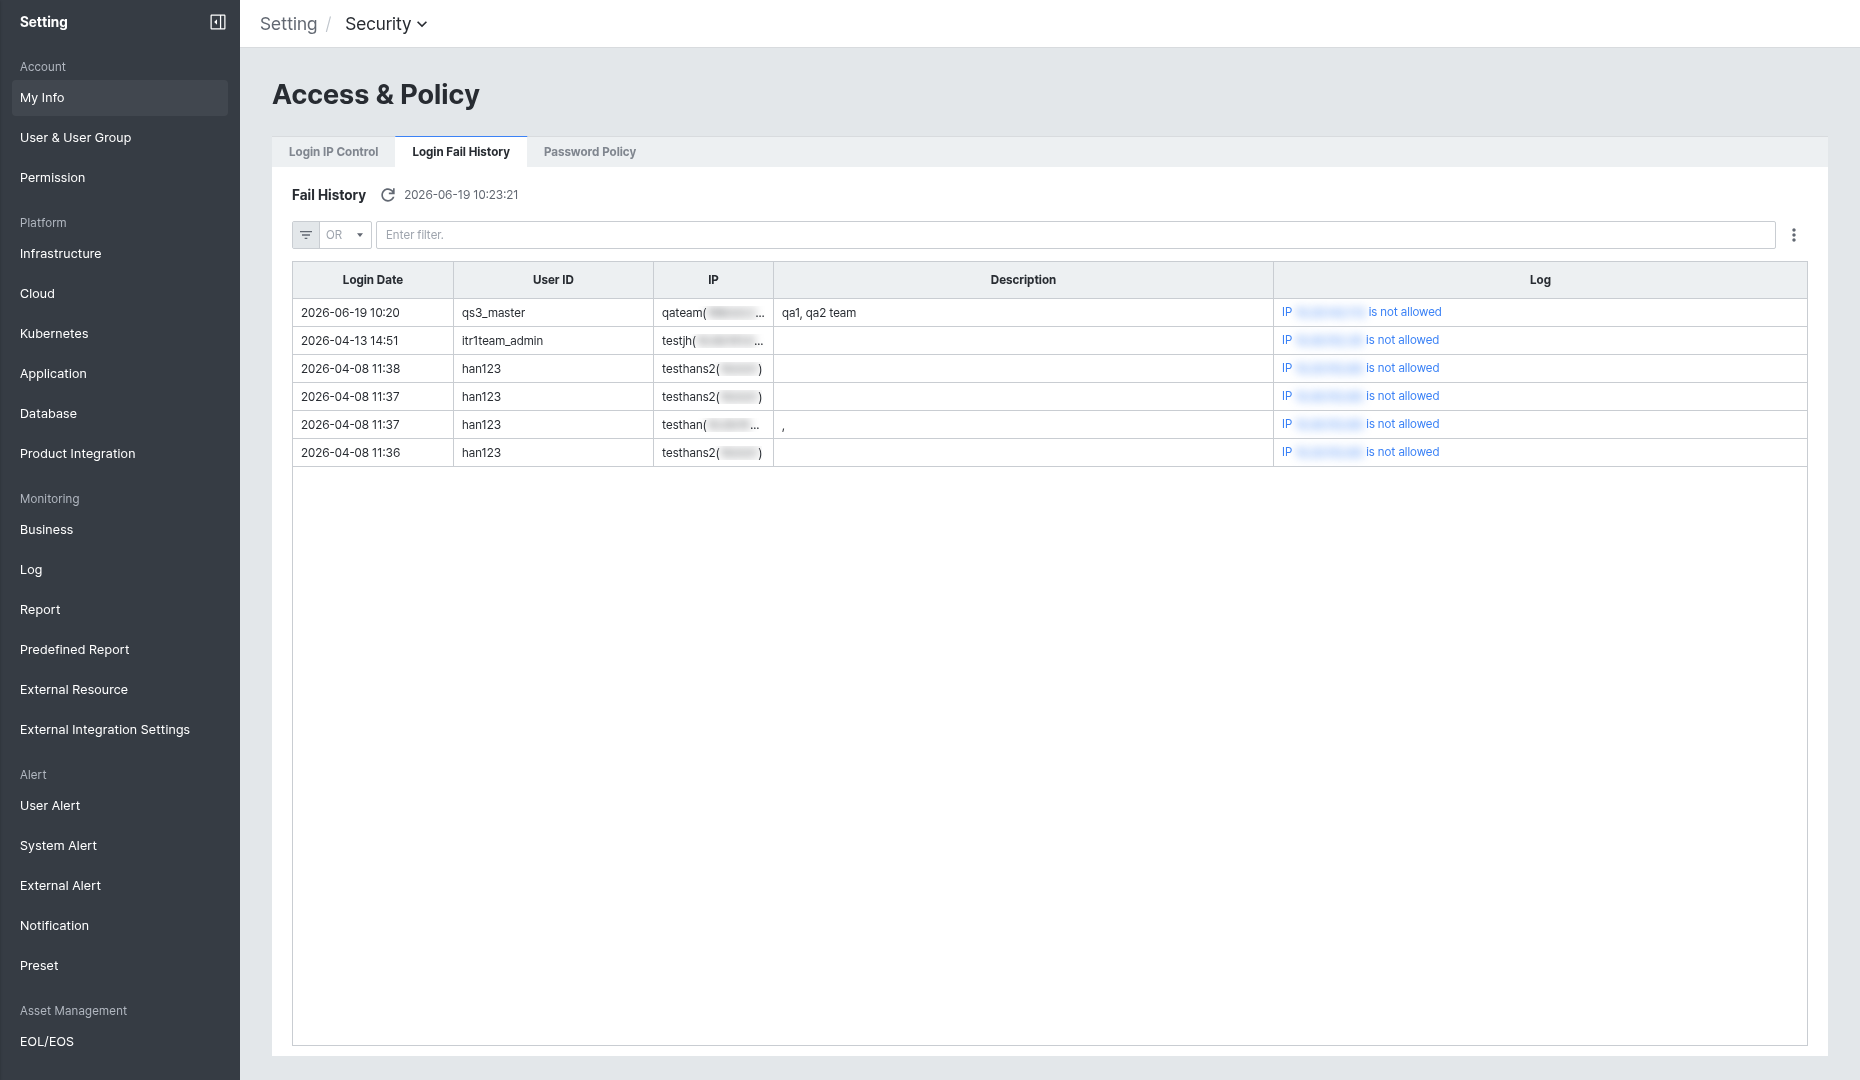Go to Setting in the breadcrumb
Image resolution: width=1860 pixels, height=1080 pixels.
point(288,24)
